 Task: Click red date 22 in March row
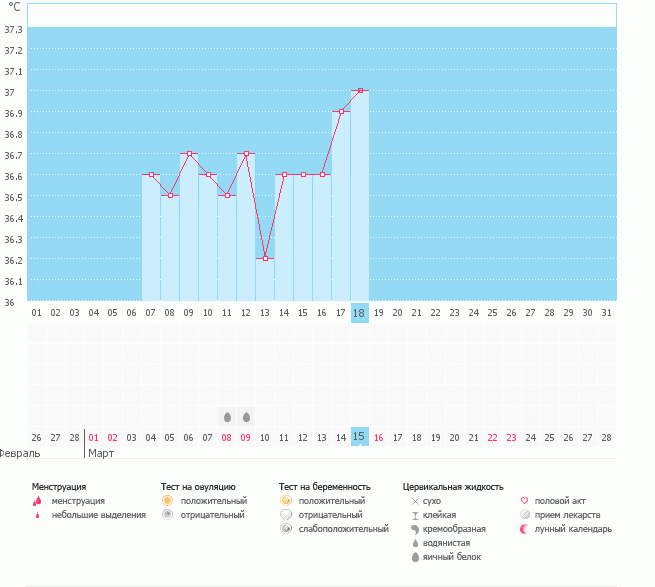tap(493, 438)
